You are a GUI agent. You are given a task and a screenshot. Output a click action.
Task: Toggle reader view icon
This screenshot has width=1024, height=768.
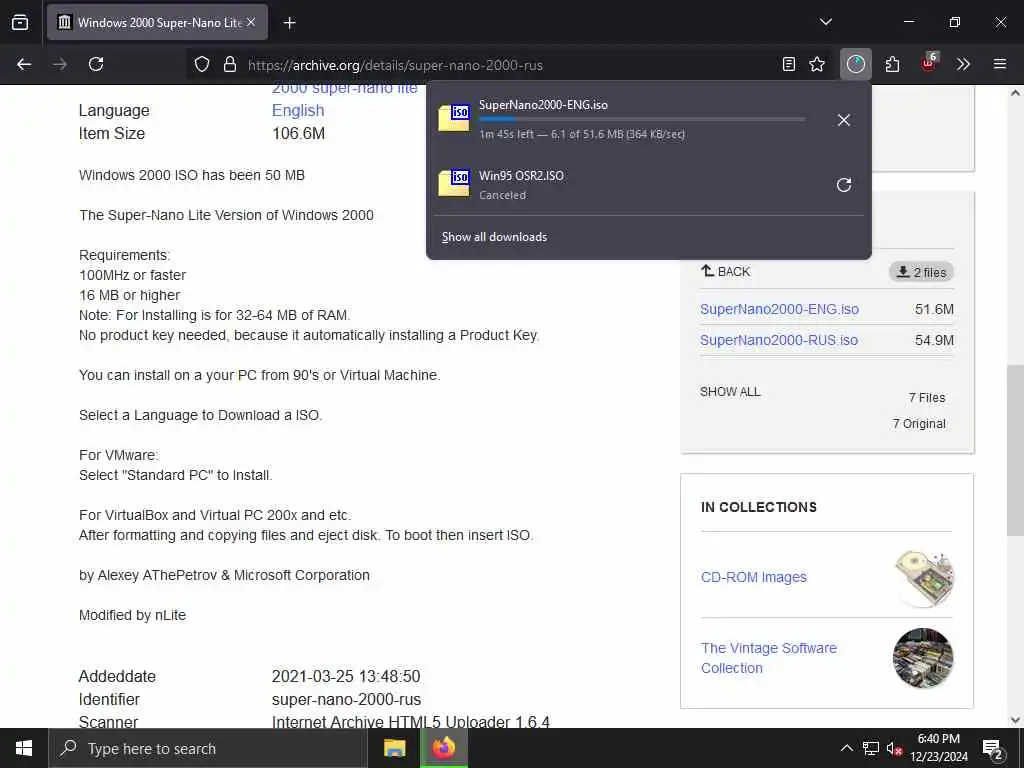coord(789,64)
